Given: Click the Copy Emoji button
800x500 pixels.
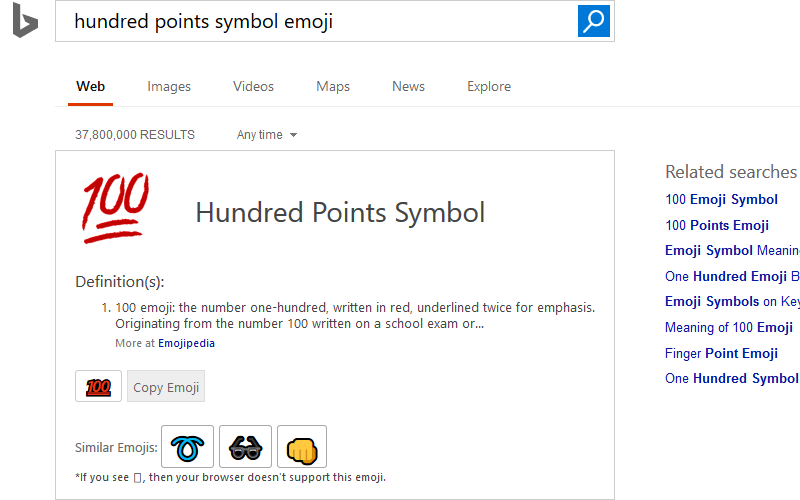Looking at the screenshot, I should (x=166, y=386).
